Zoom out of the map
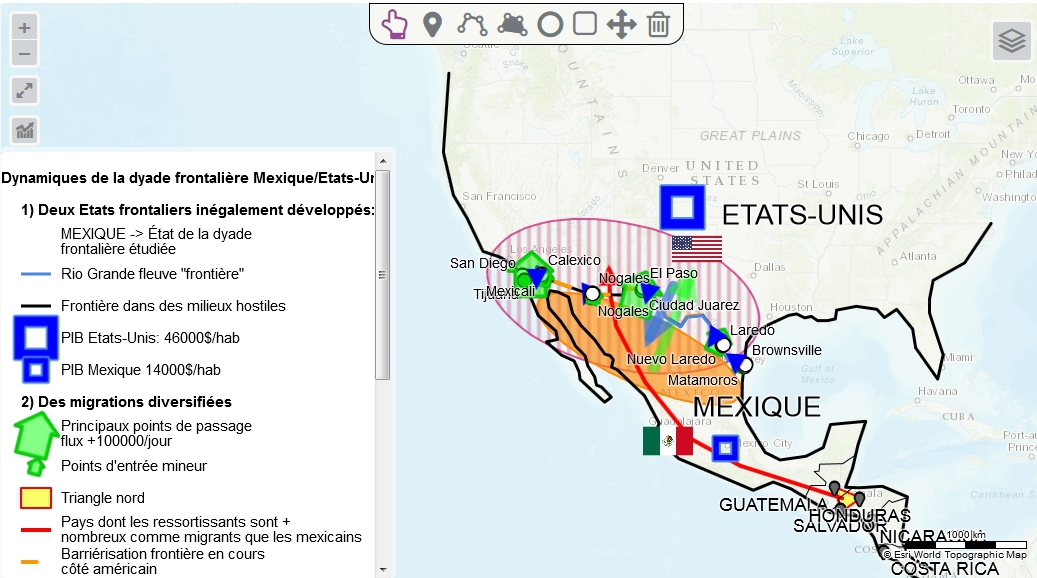Image resolution: width=1037 pixels, height=578 pixels. pos(25,54)
